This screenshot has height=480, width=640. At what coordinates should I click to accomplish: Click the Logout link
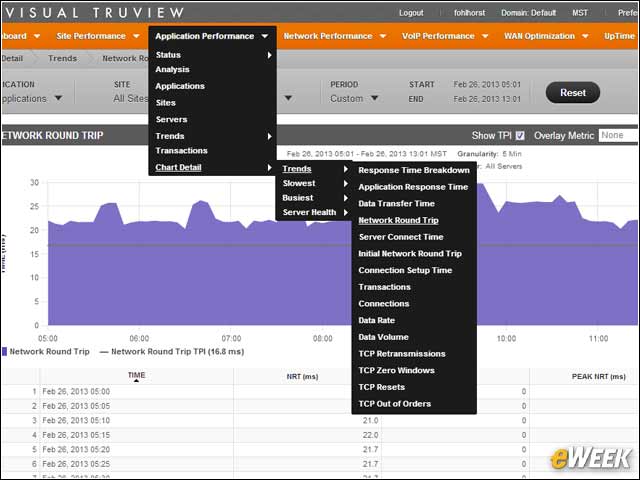click(411, 13)
